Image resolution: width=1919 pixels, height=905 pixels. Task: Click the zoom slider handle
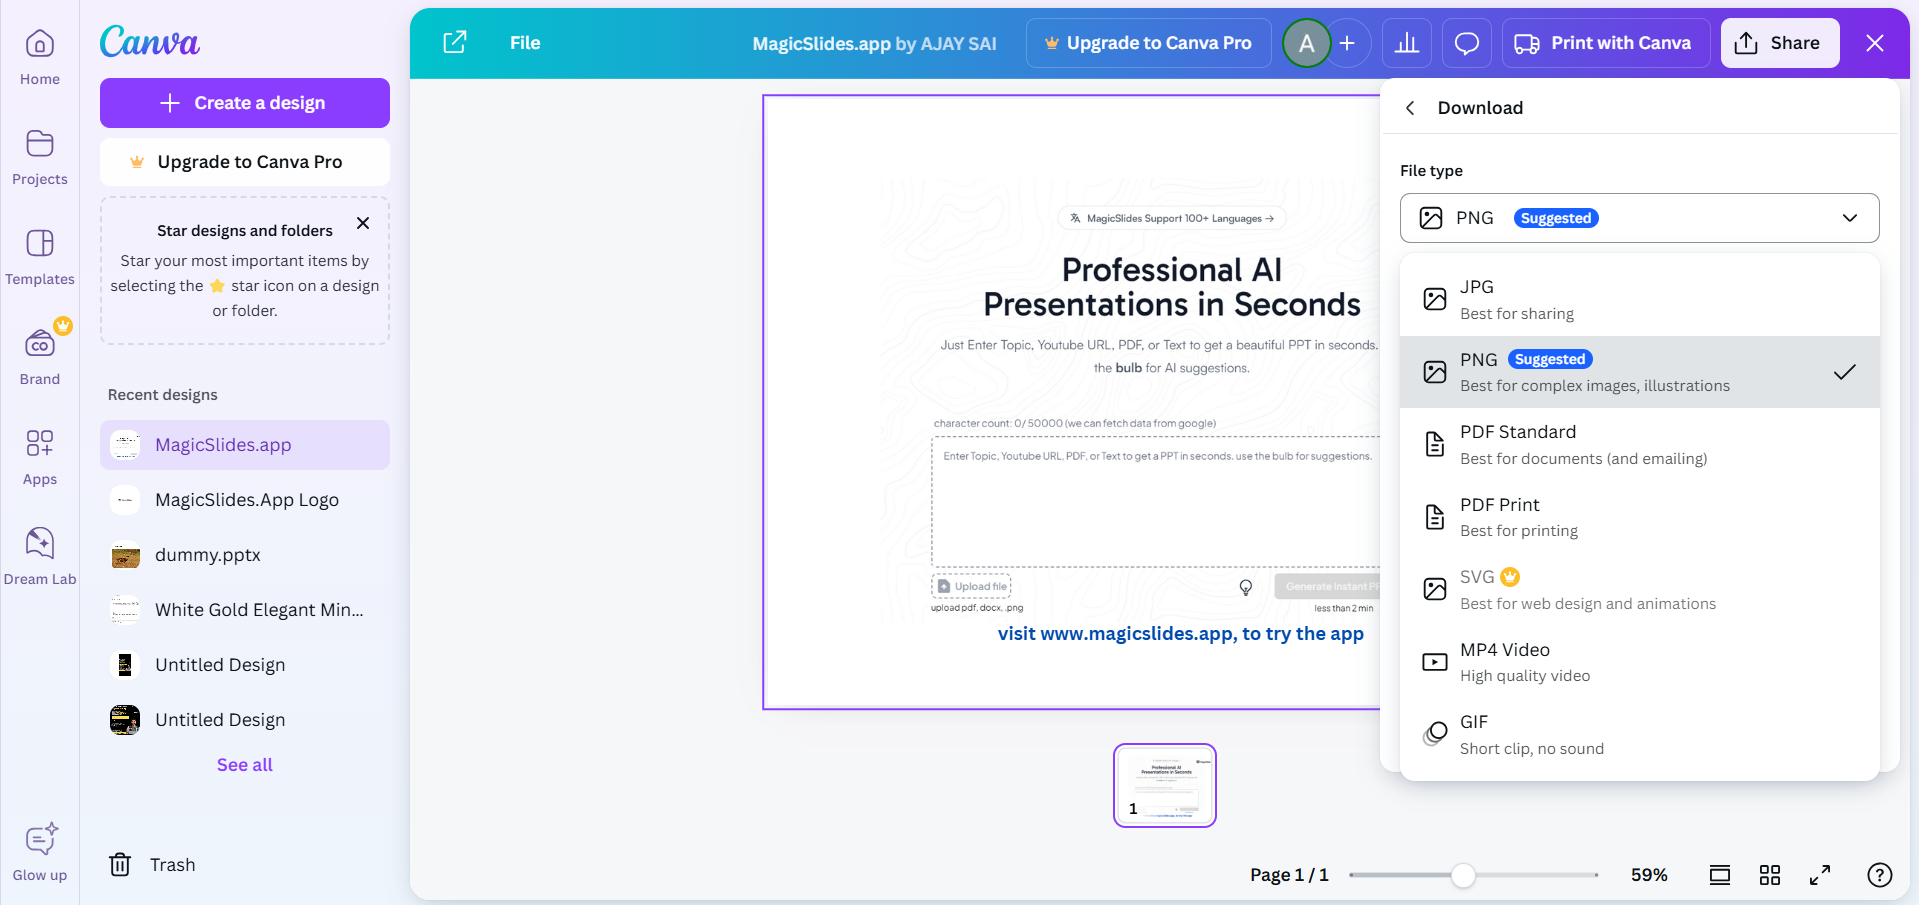(1463, 875)
